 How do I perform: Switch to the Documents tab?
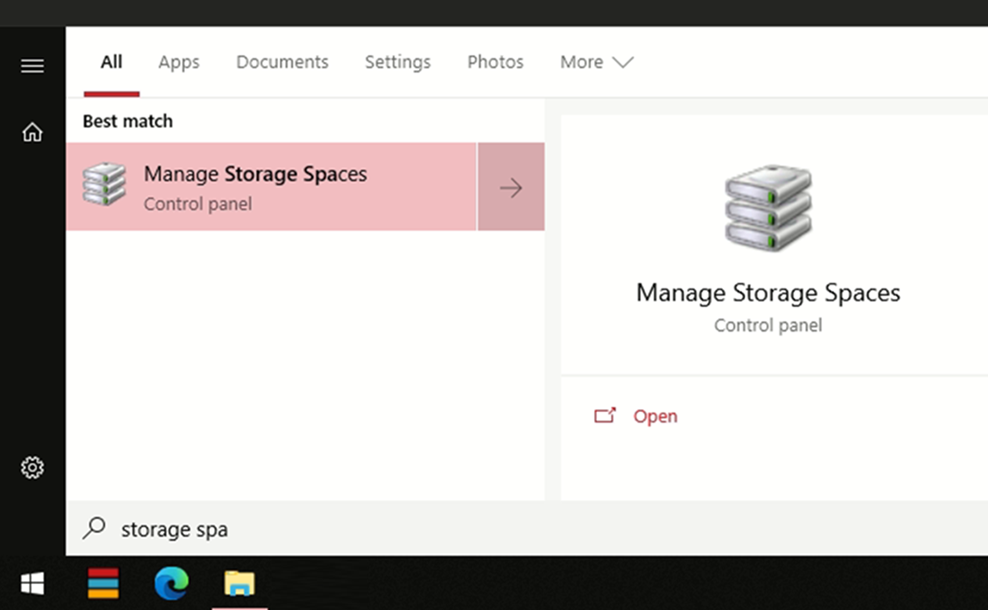(x=282, y=62)
